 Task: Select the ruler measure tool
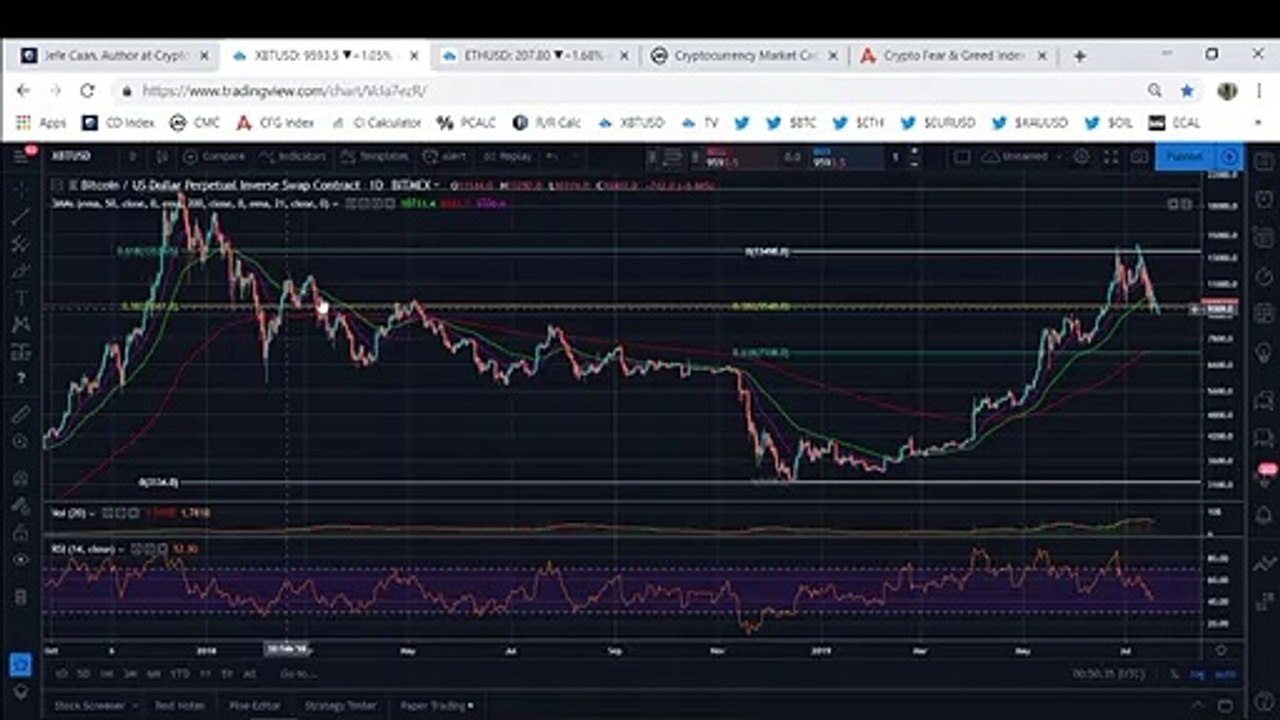coord(21,414)
